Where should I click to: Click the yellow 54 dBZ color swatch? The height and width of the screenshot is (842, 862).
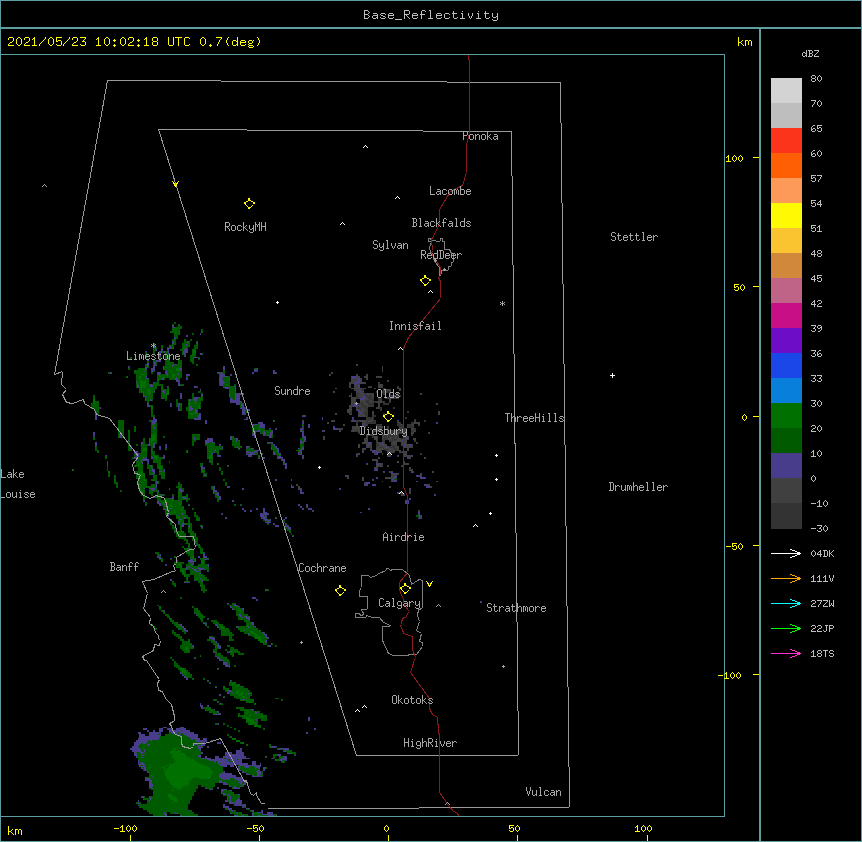click(786, 215)
